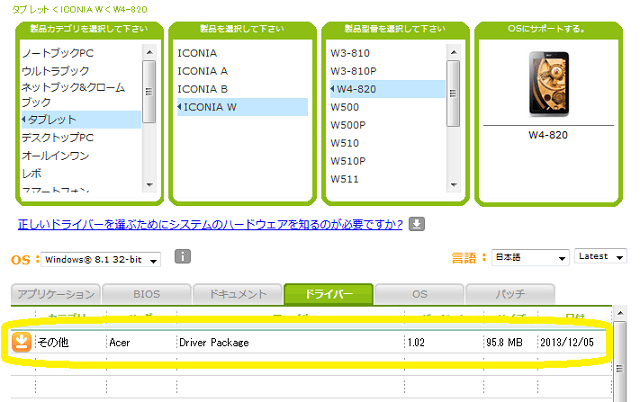Click the model list scrollbar thumb
This screenshot has height=402, width=640.
(453, 93)
